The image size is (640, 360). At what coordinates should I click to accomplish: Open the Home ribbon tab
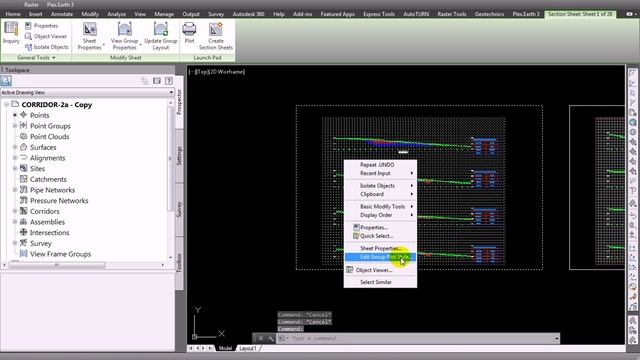[x=13, y=14]
